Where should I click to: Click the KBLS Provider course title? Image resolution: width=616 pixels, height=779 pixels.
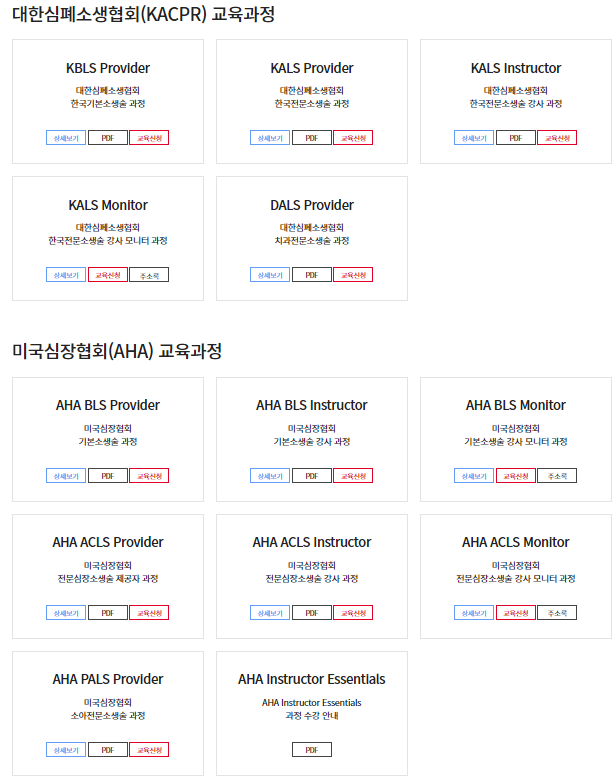coord(108,68)
